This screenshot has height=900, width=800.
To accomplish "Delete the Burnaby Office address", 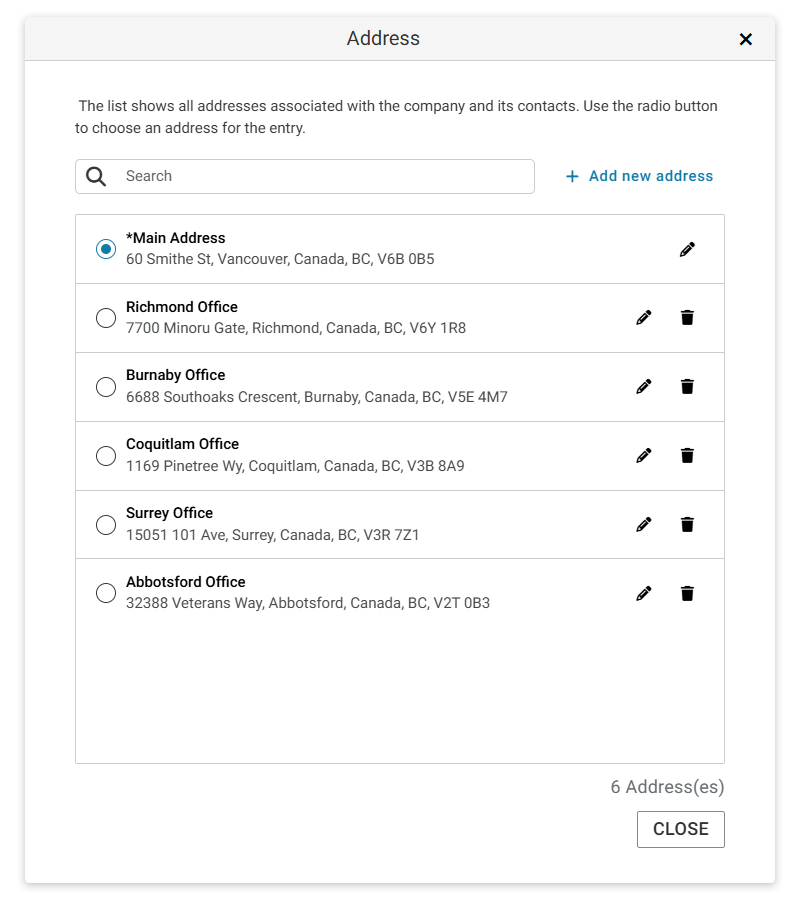I will click(687, 386).
